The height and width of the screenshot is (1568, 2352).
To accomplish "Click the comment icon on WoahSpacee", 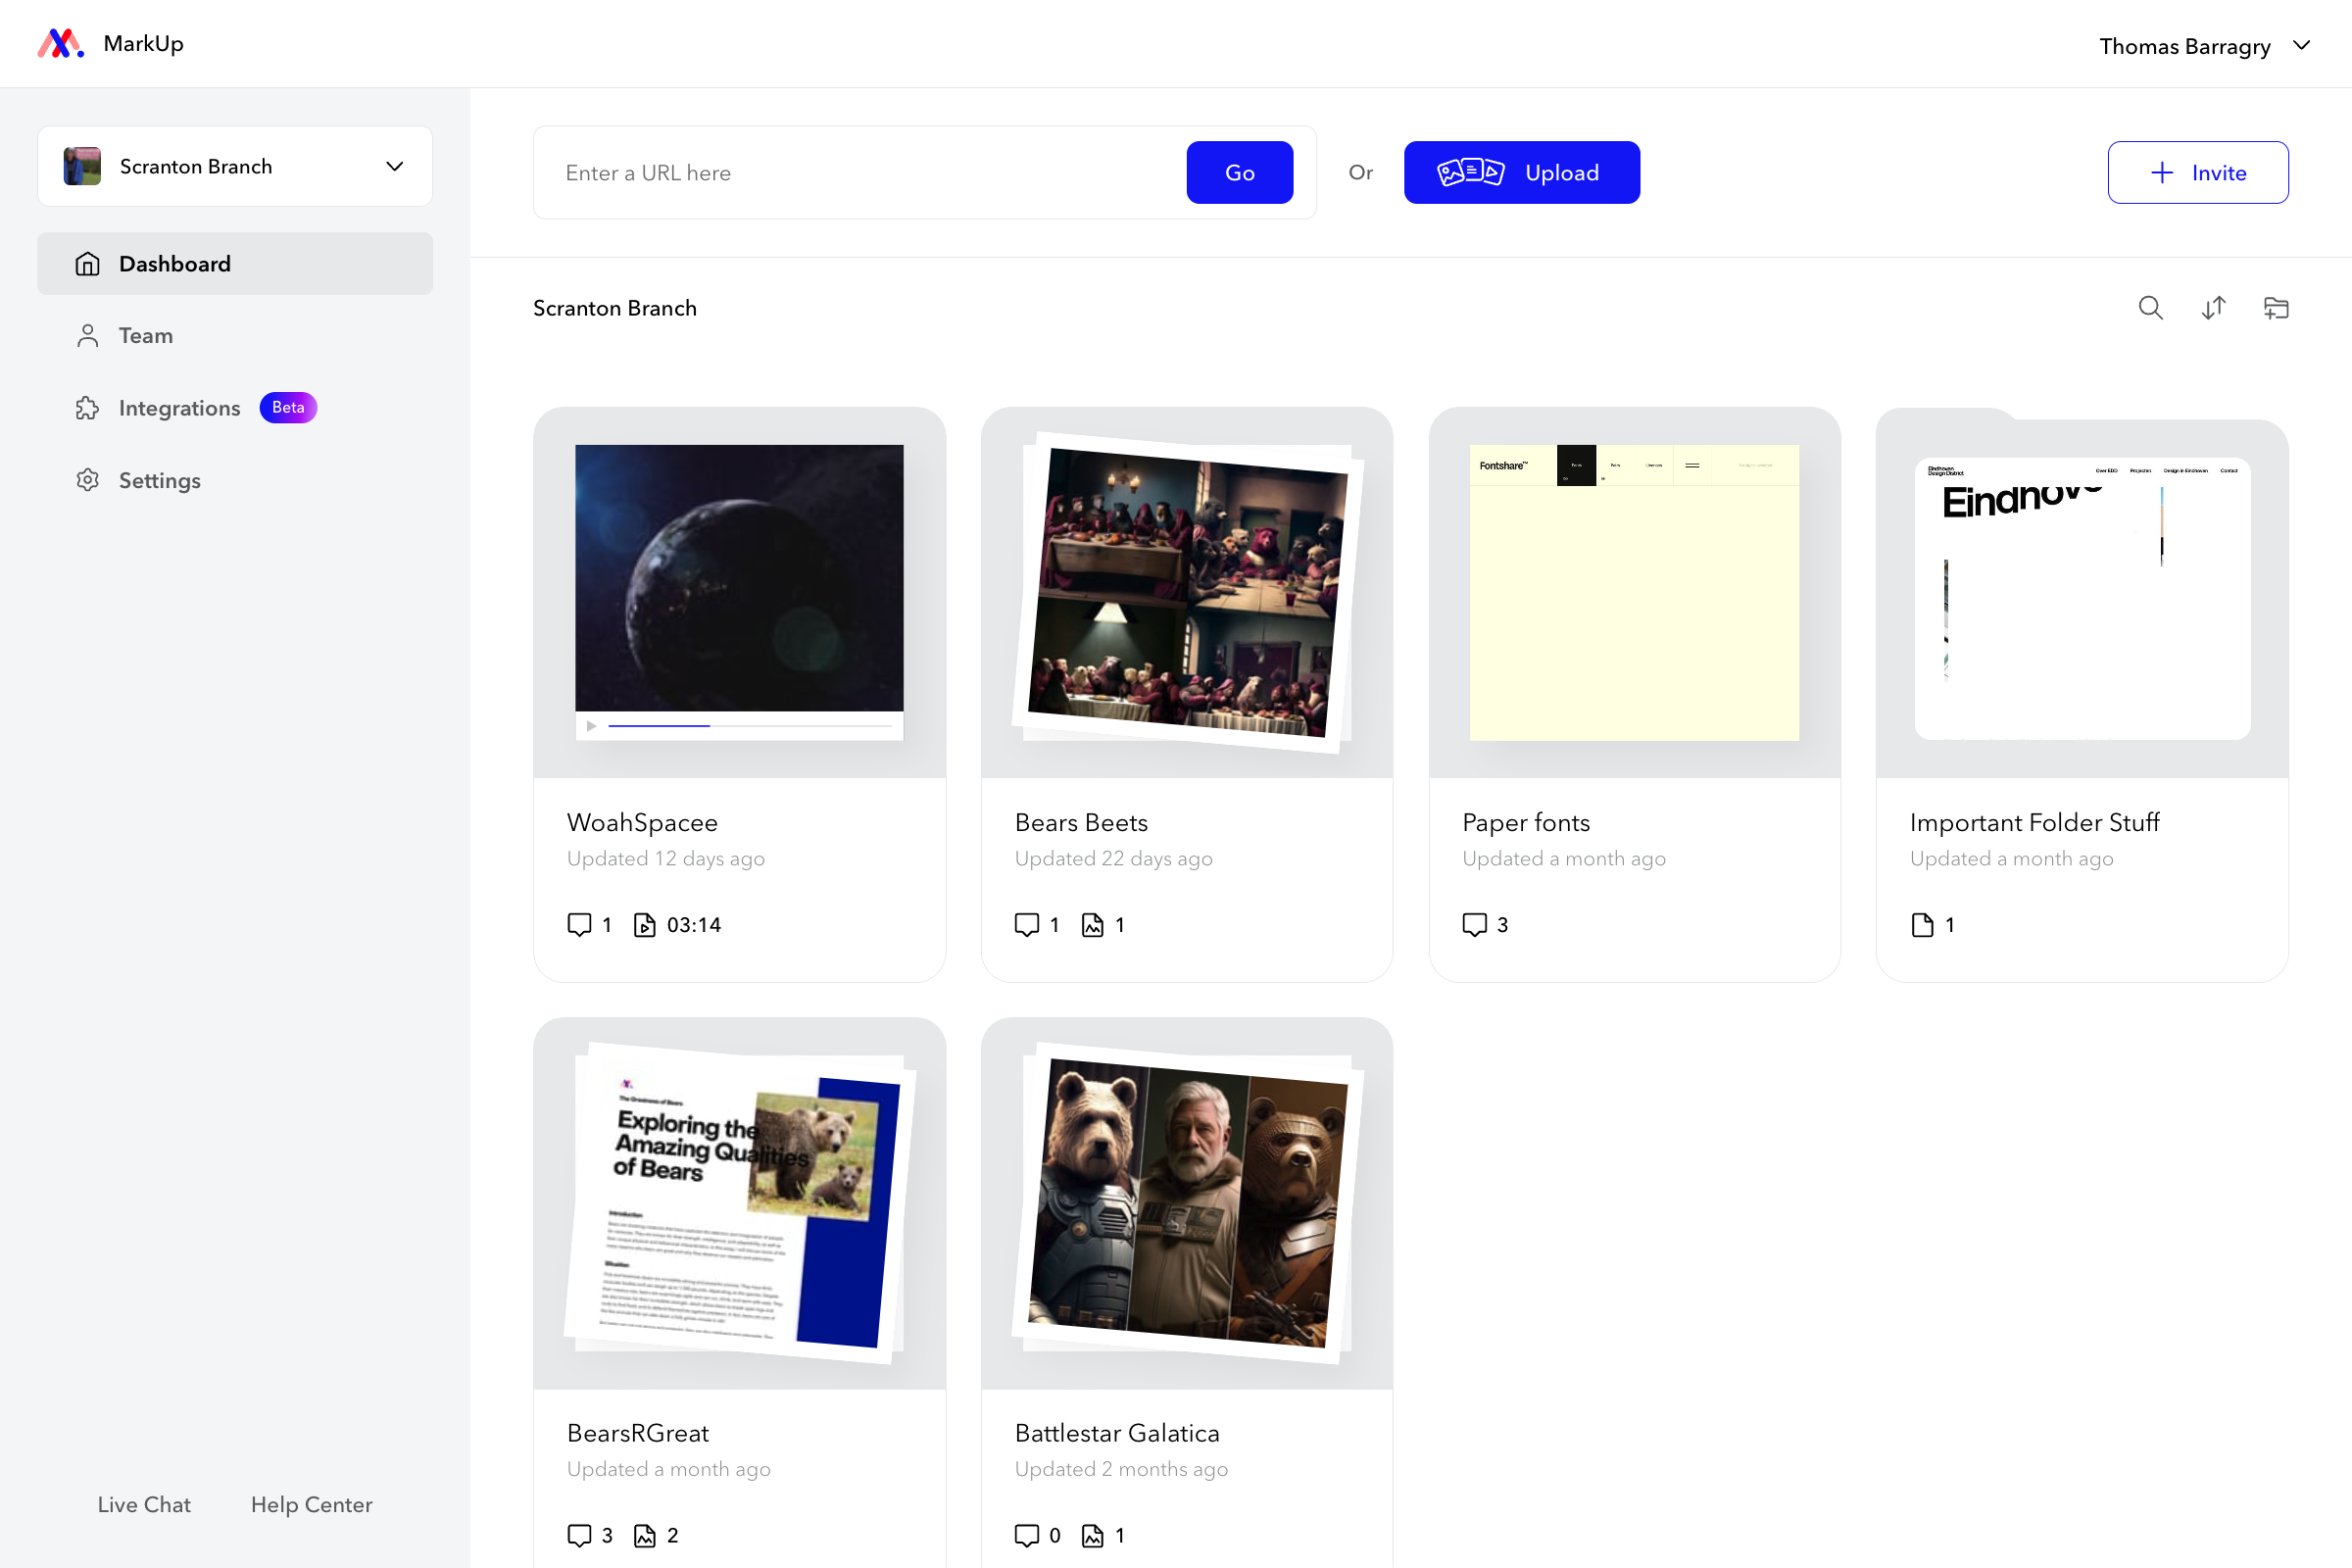I will [581, 924].
